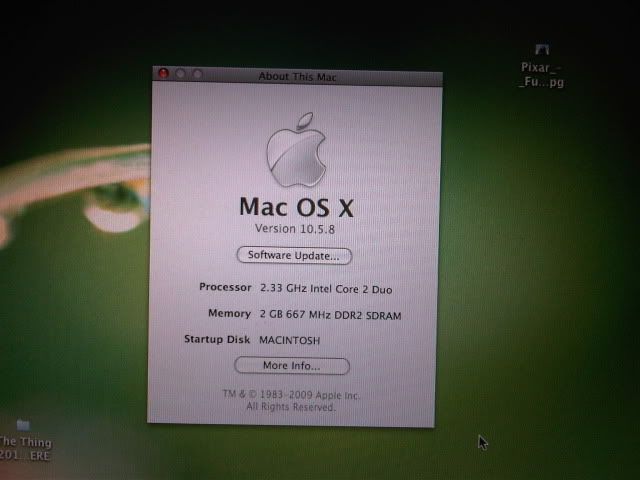
Task: Click the Software Update button
Action: coord(294,256)
